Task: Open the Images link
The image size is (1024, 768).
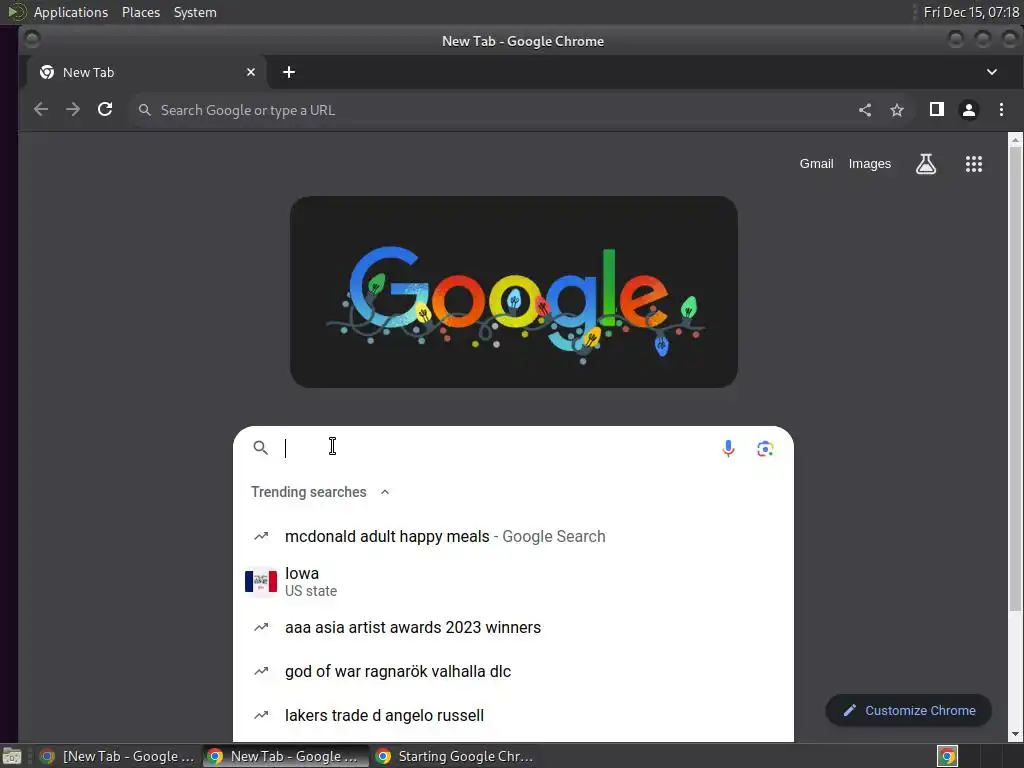Action: tap(869, 164)
